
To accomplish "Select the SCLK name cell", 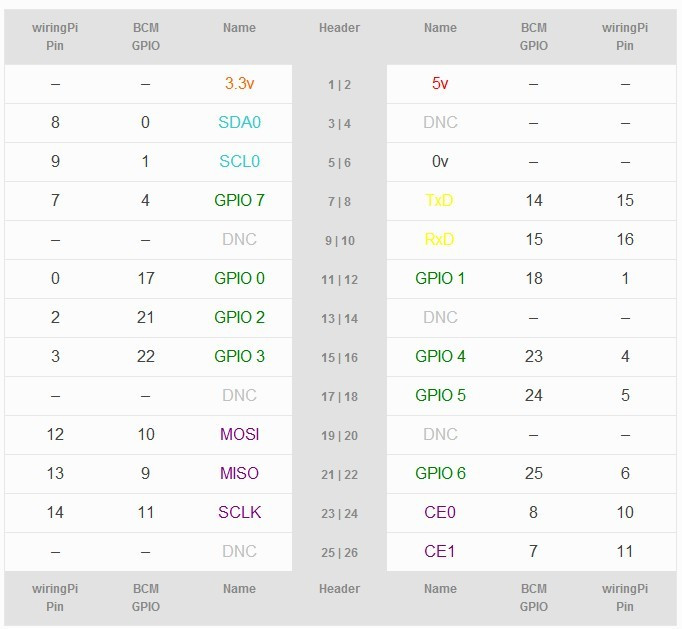I will 239,512.
